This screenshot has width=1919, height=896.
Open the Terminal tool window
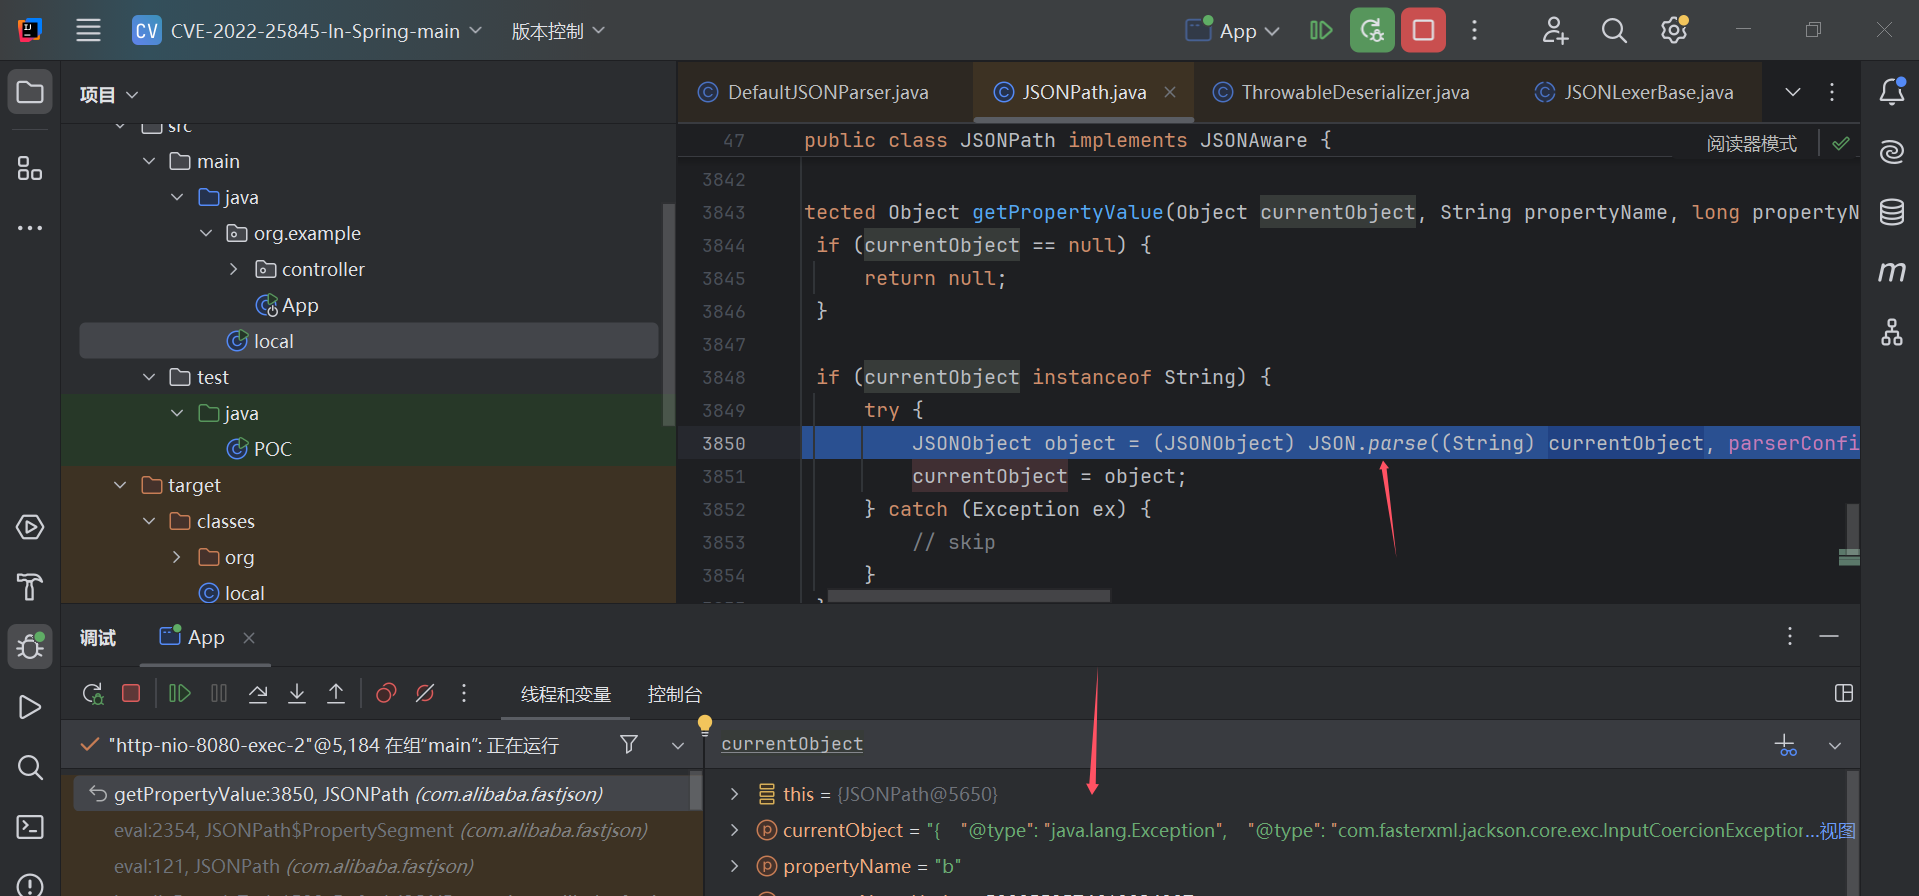click(x=30, y=827)
